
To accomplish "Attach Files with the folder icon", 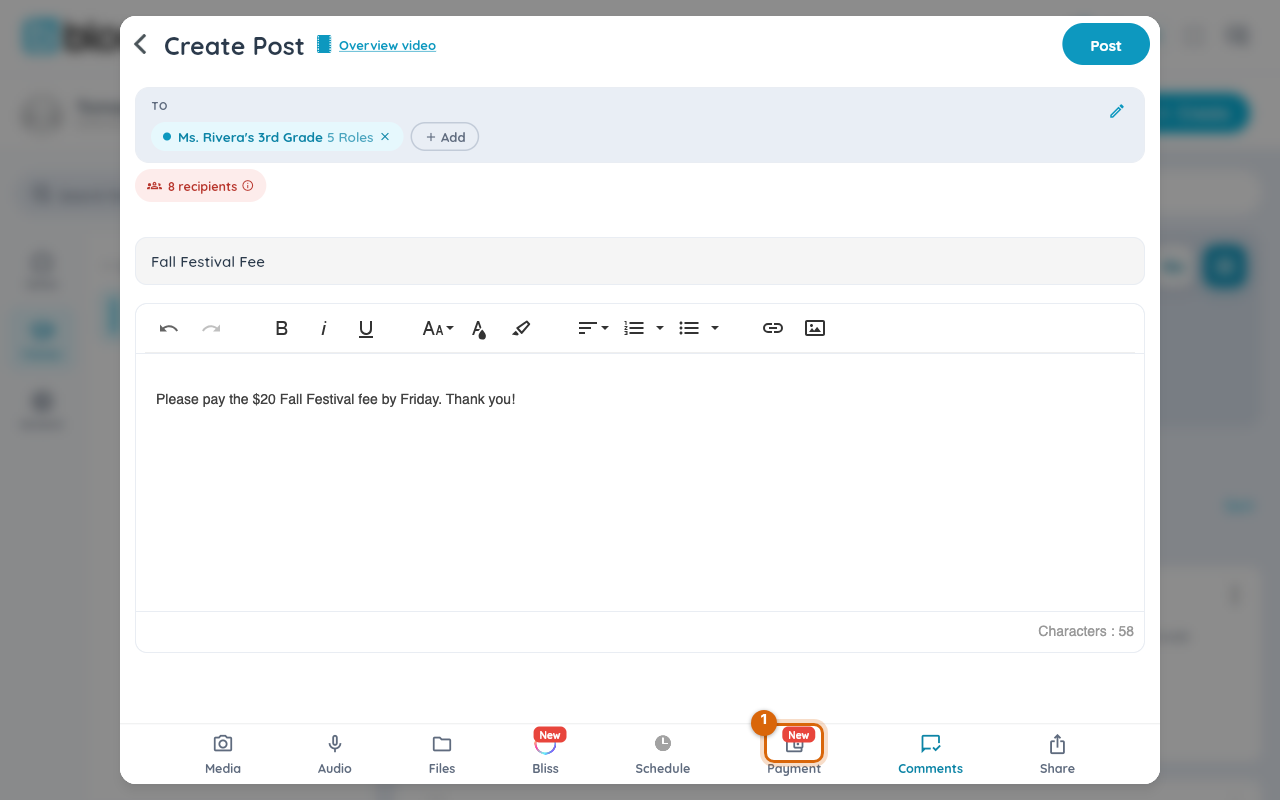I will (x=442, y=754).
